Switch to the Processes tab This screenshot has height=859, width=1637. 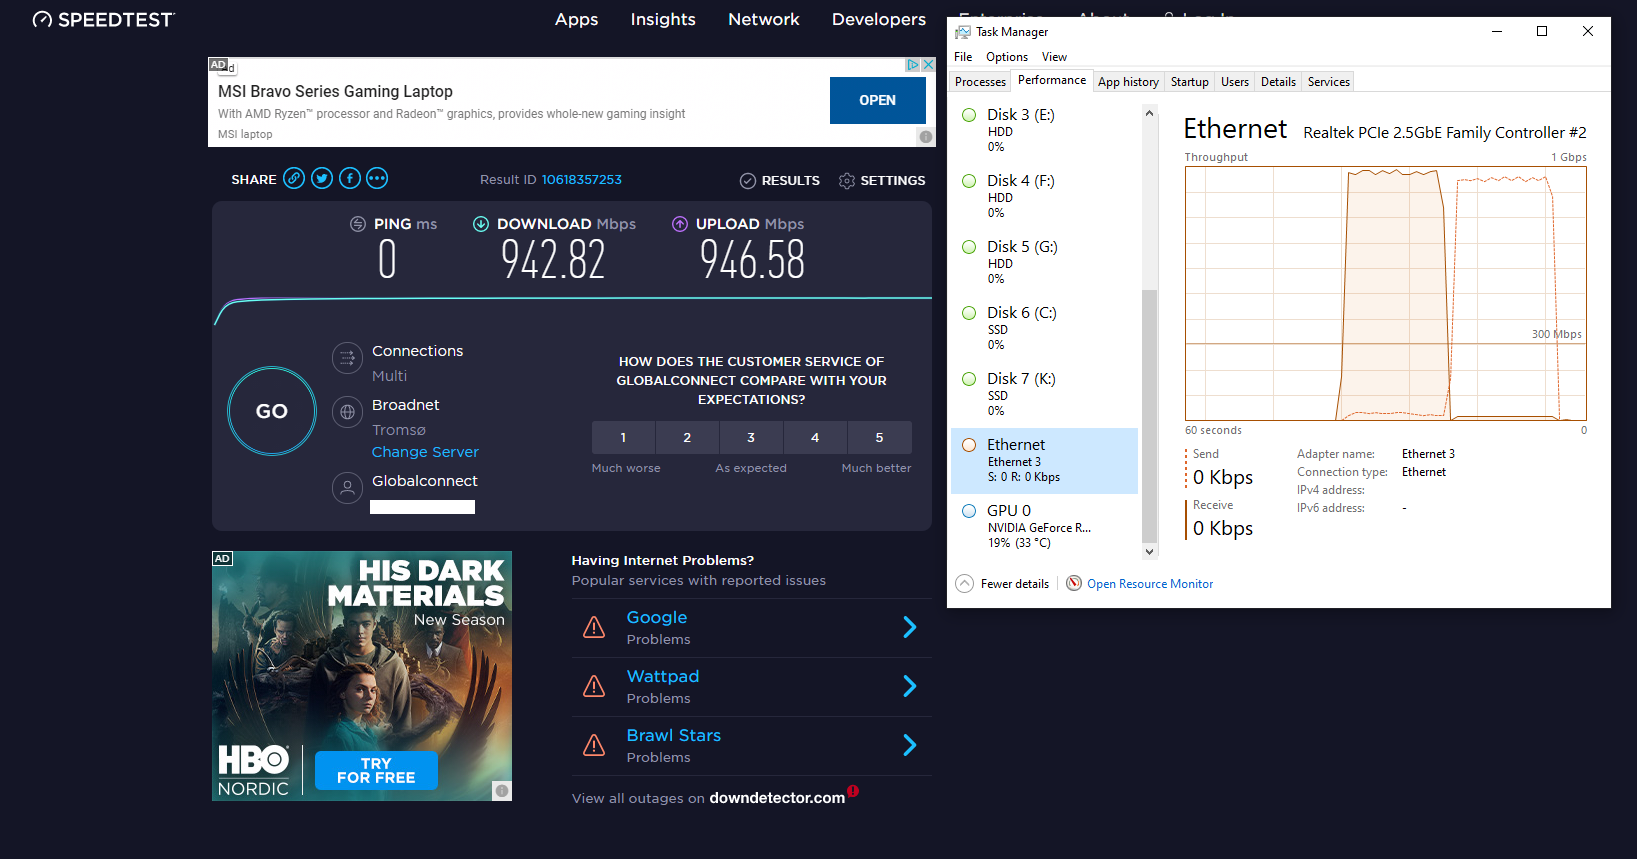(980, 82)
